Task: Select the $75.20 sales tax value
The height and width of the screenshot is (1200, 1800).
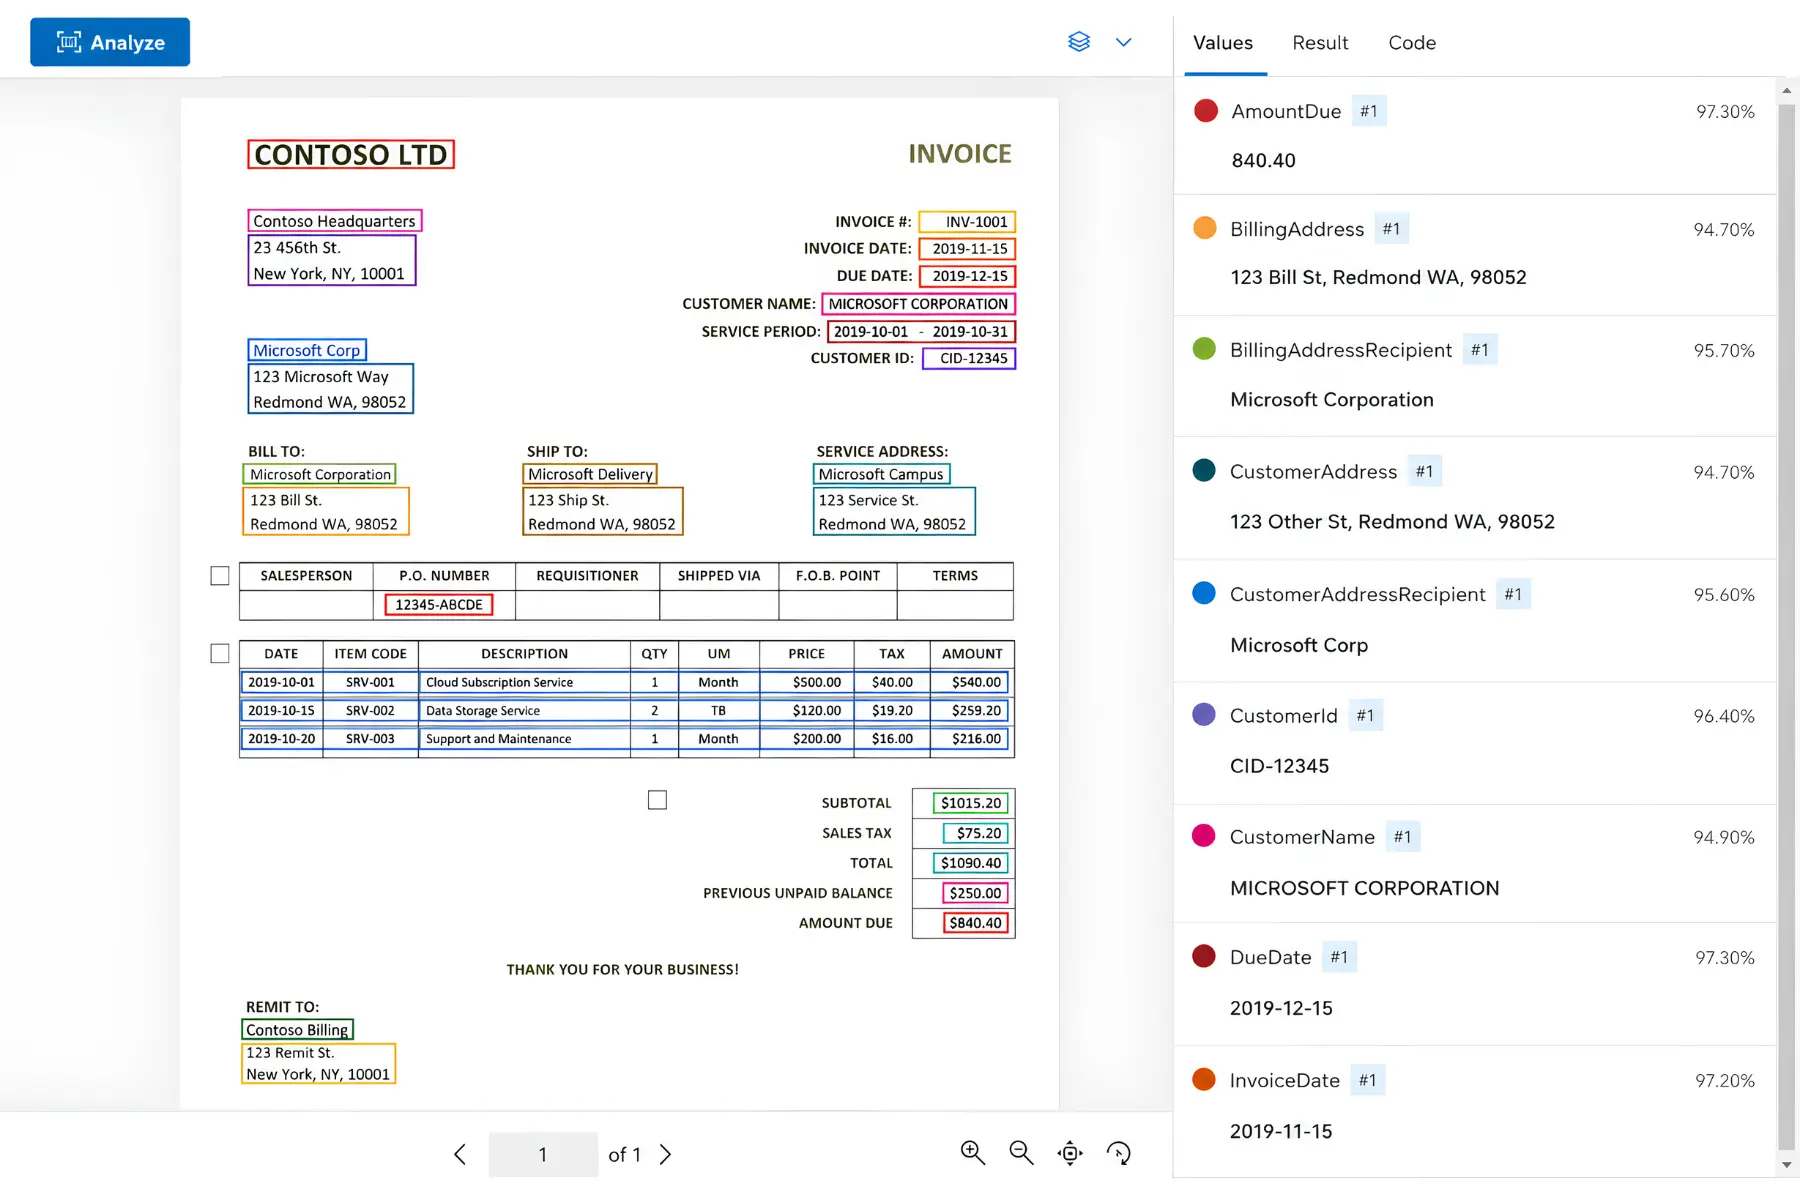Action: [x=976, y=833]
